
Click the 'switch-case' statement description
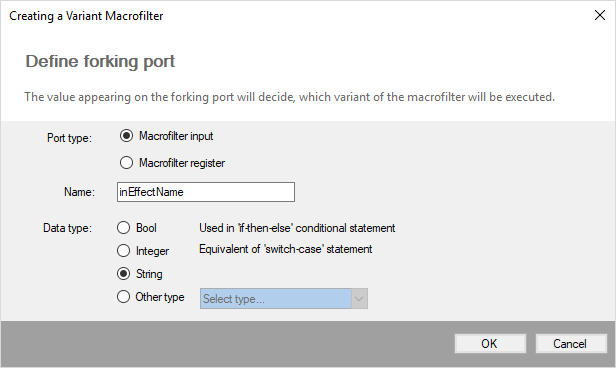tap(286, 249)
